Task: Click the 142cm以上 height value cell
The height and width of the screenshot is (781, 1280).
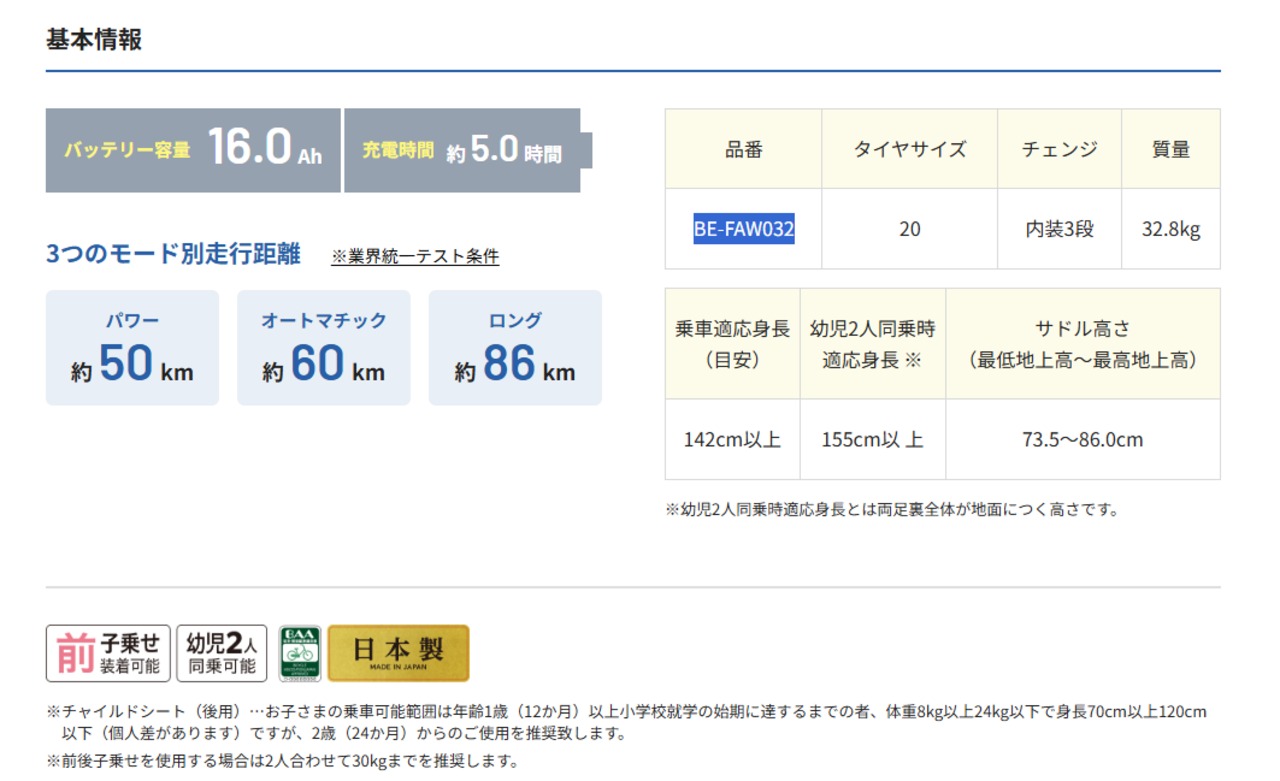Action: pyautogui.click(x=732, y=440)
